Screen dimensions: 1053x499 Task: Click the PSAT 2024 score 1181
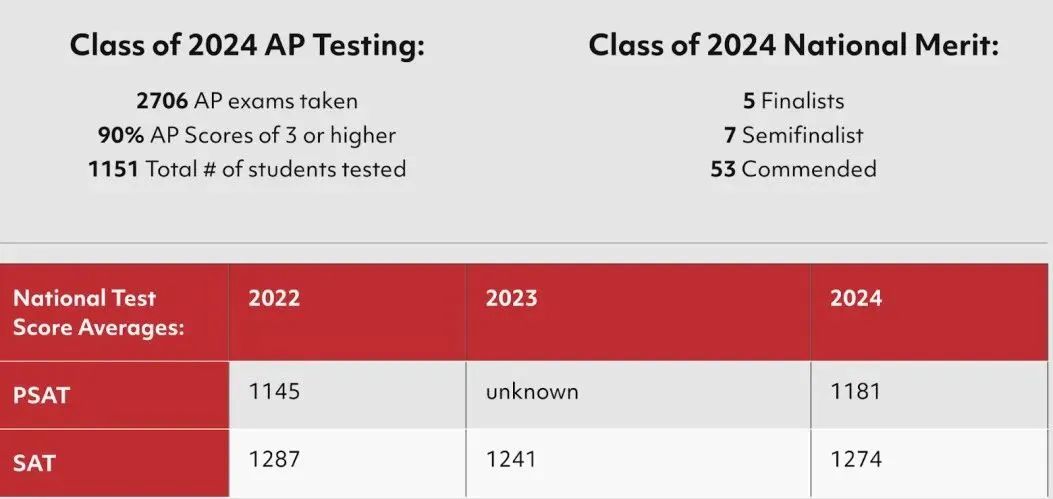pos(855,392)
